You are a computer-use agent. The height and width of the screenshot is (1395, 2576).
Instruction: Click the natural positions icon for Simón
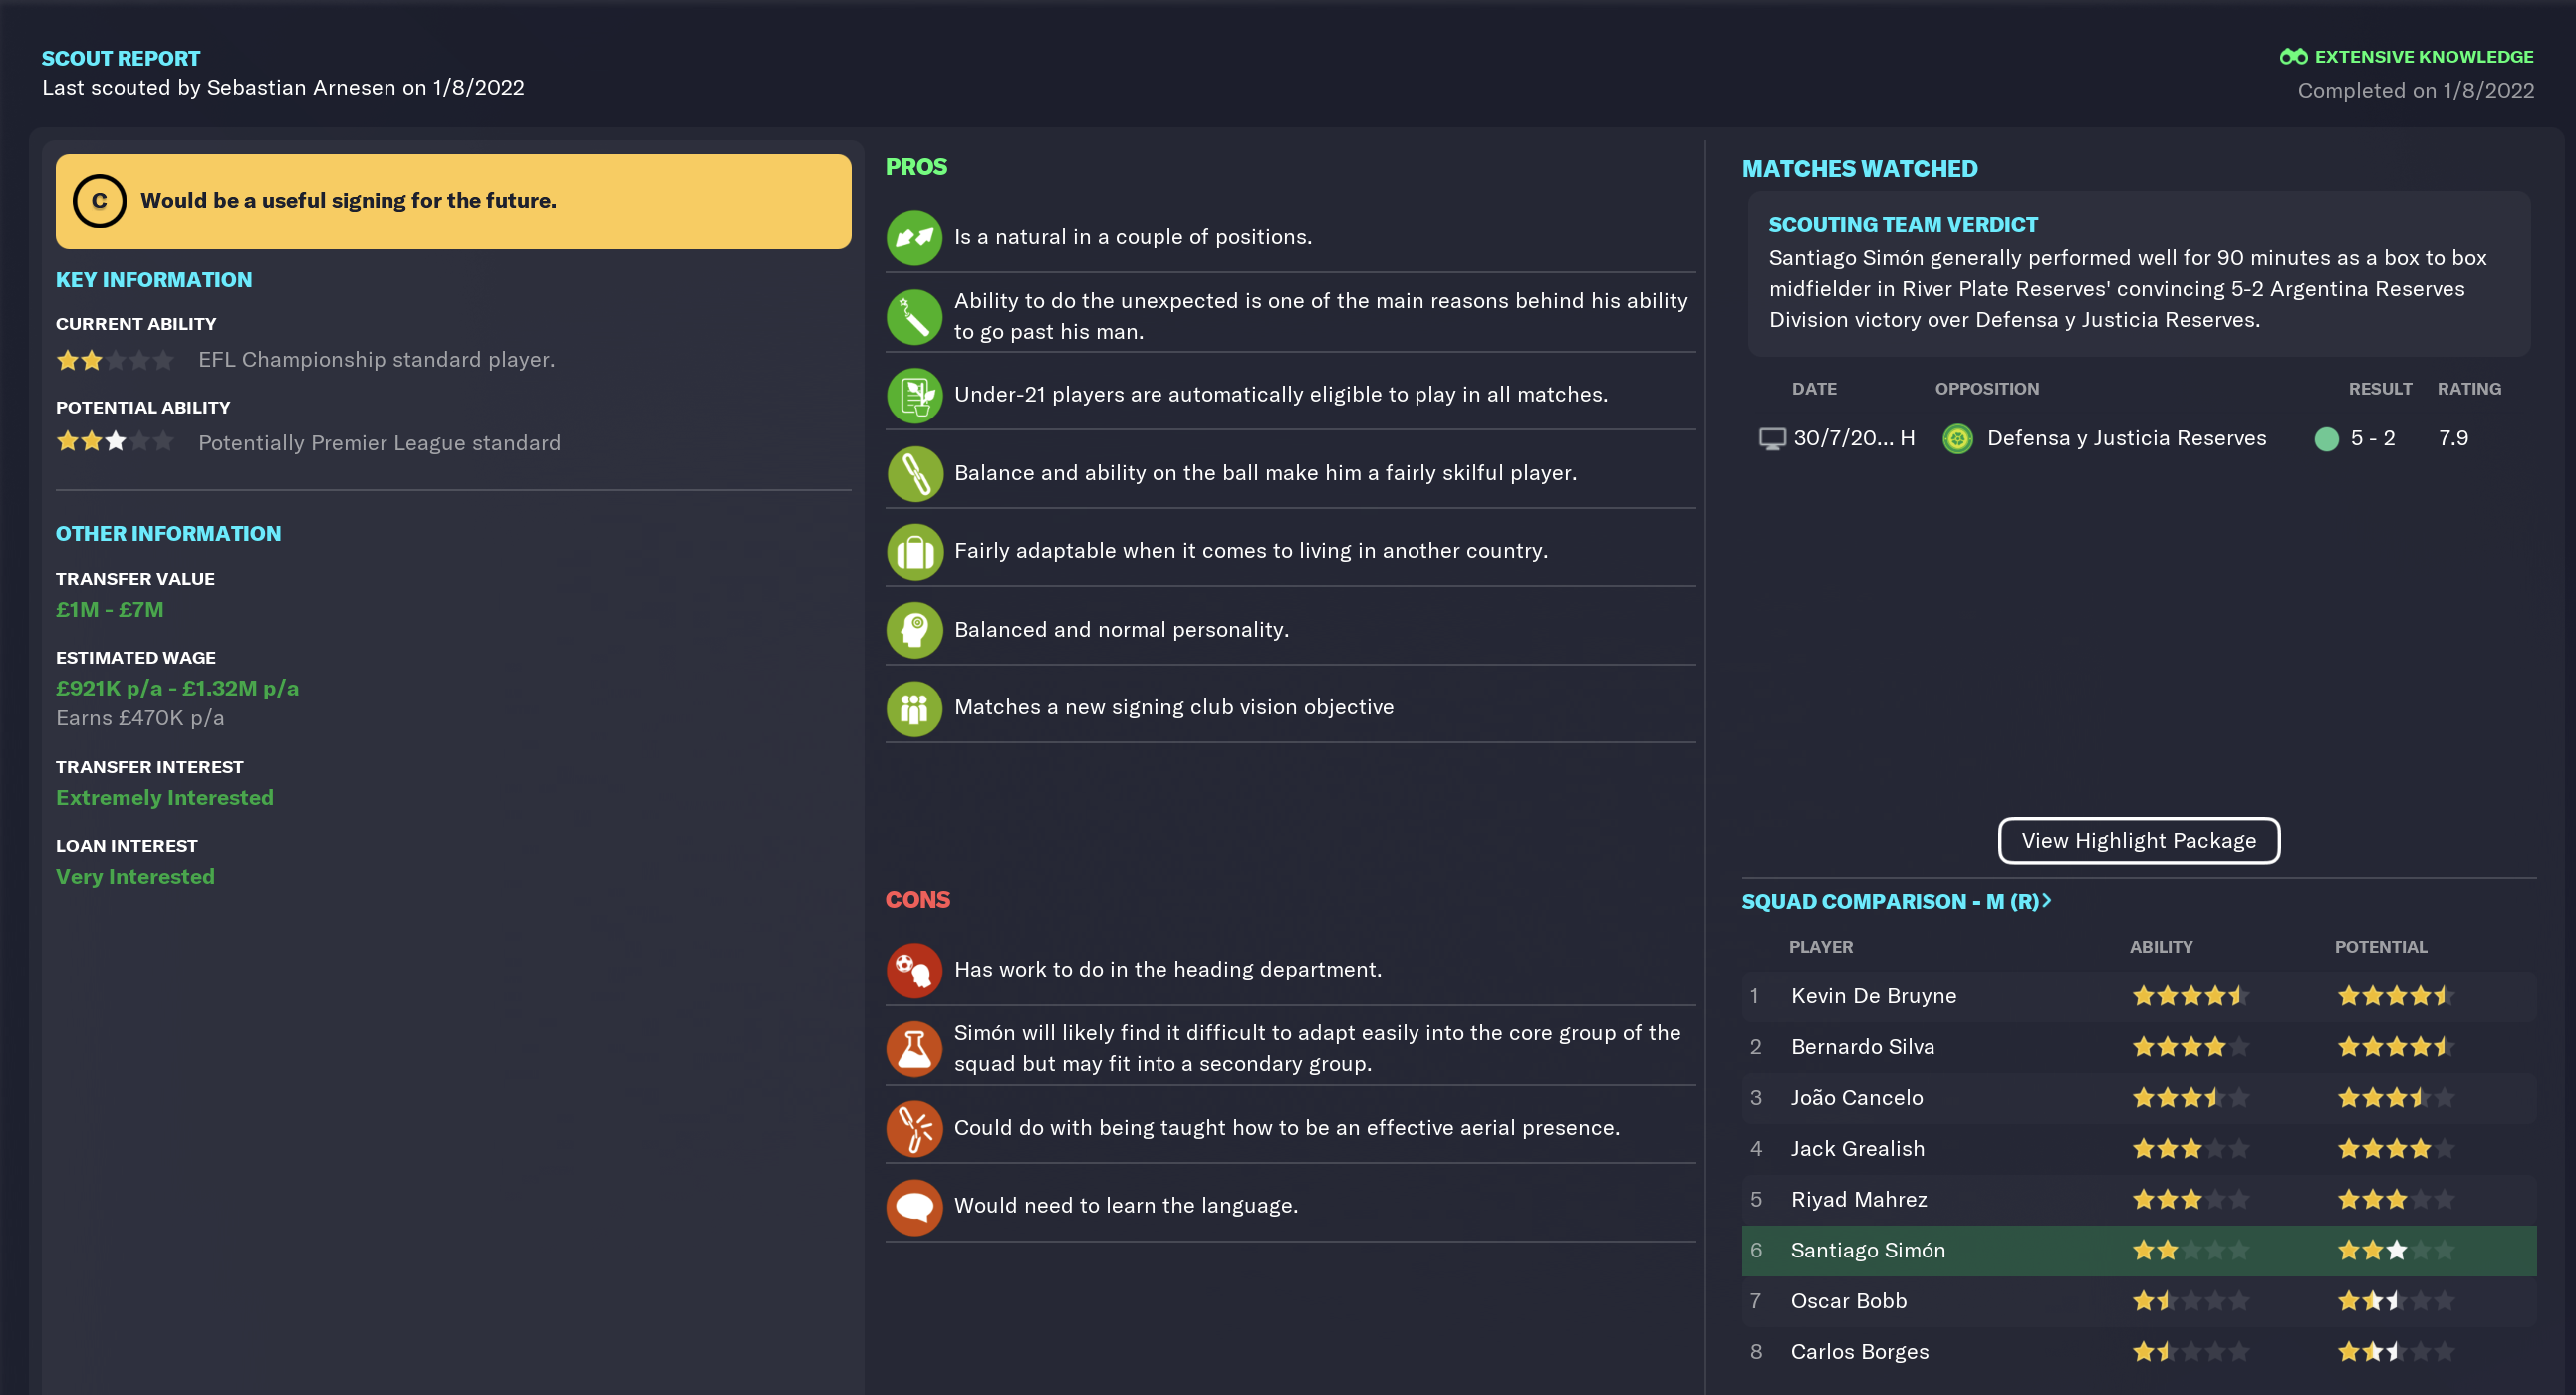913,235
